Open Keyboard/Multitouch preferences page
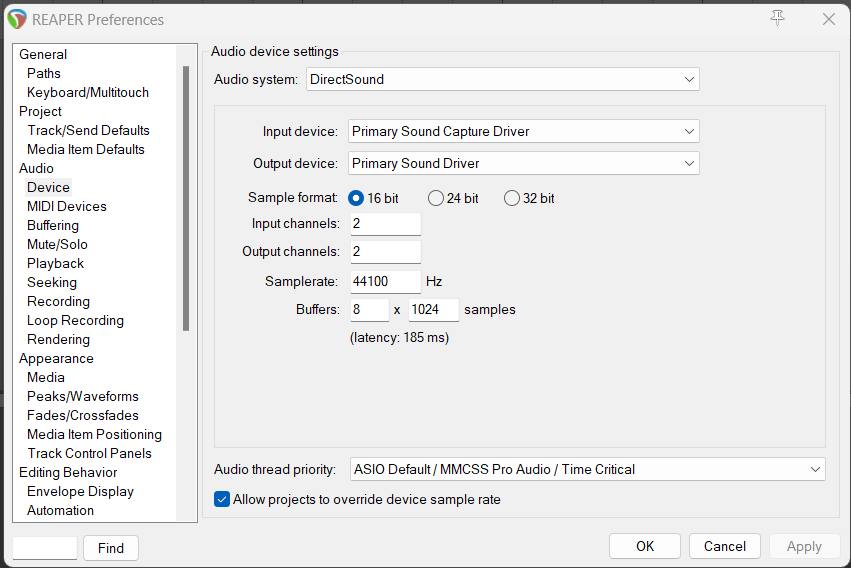The width and height of the screenshot is (851, 568). pos(88,92)
